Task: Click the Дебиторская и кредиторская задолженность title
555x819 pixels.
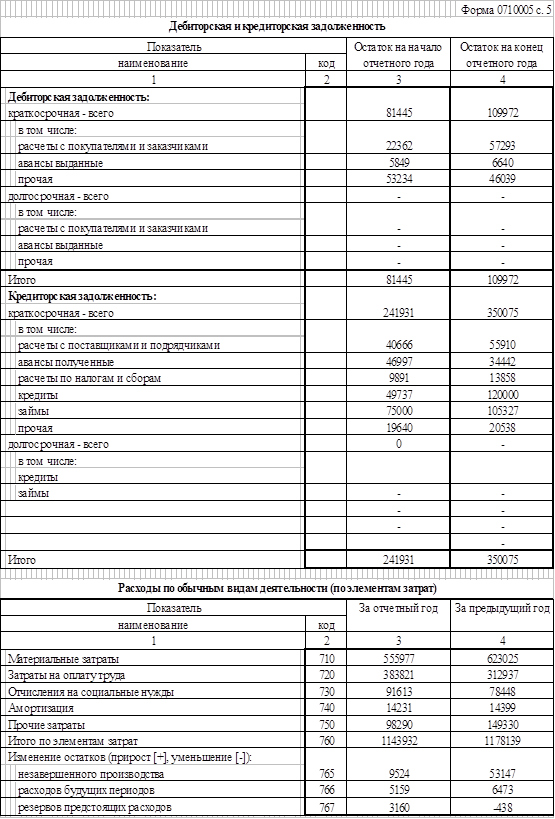Action: click(277, 26)
